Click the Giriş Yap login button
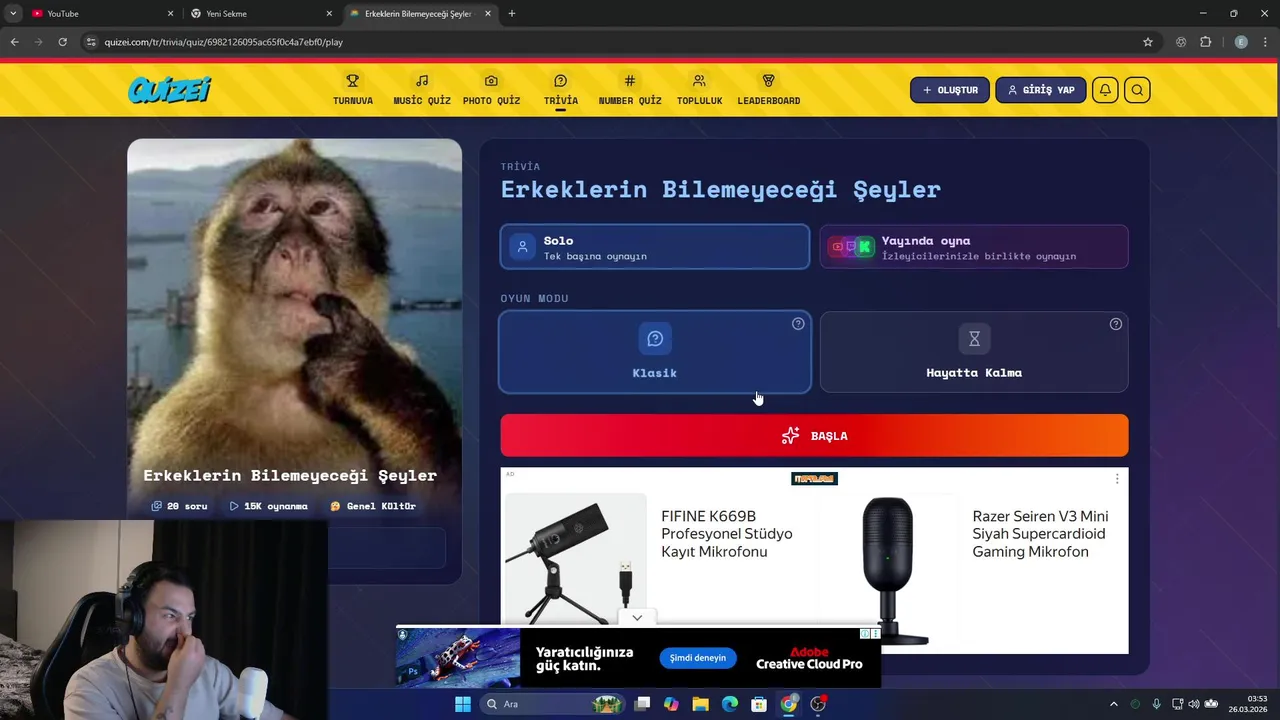The width and height of the screenshot is (1280, 720). tap(1040, 90)
